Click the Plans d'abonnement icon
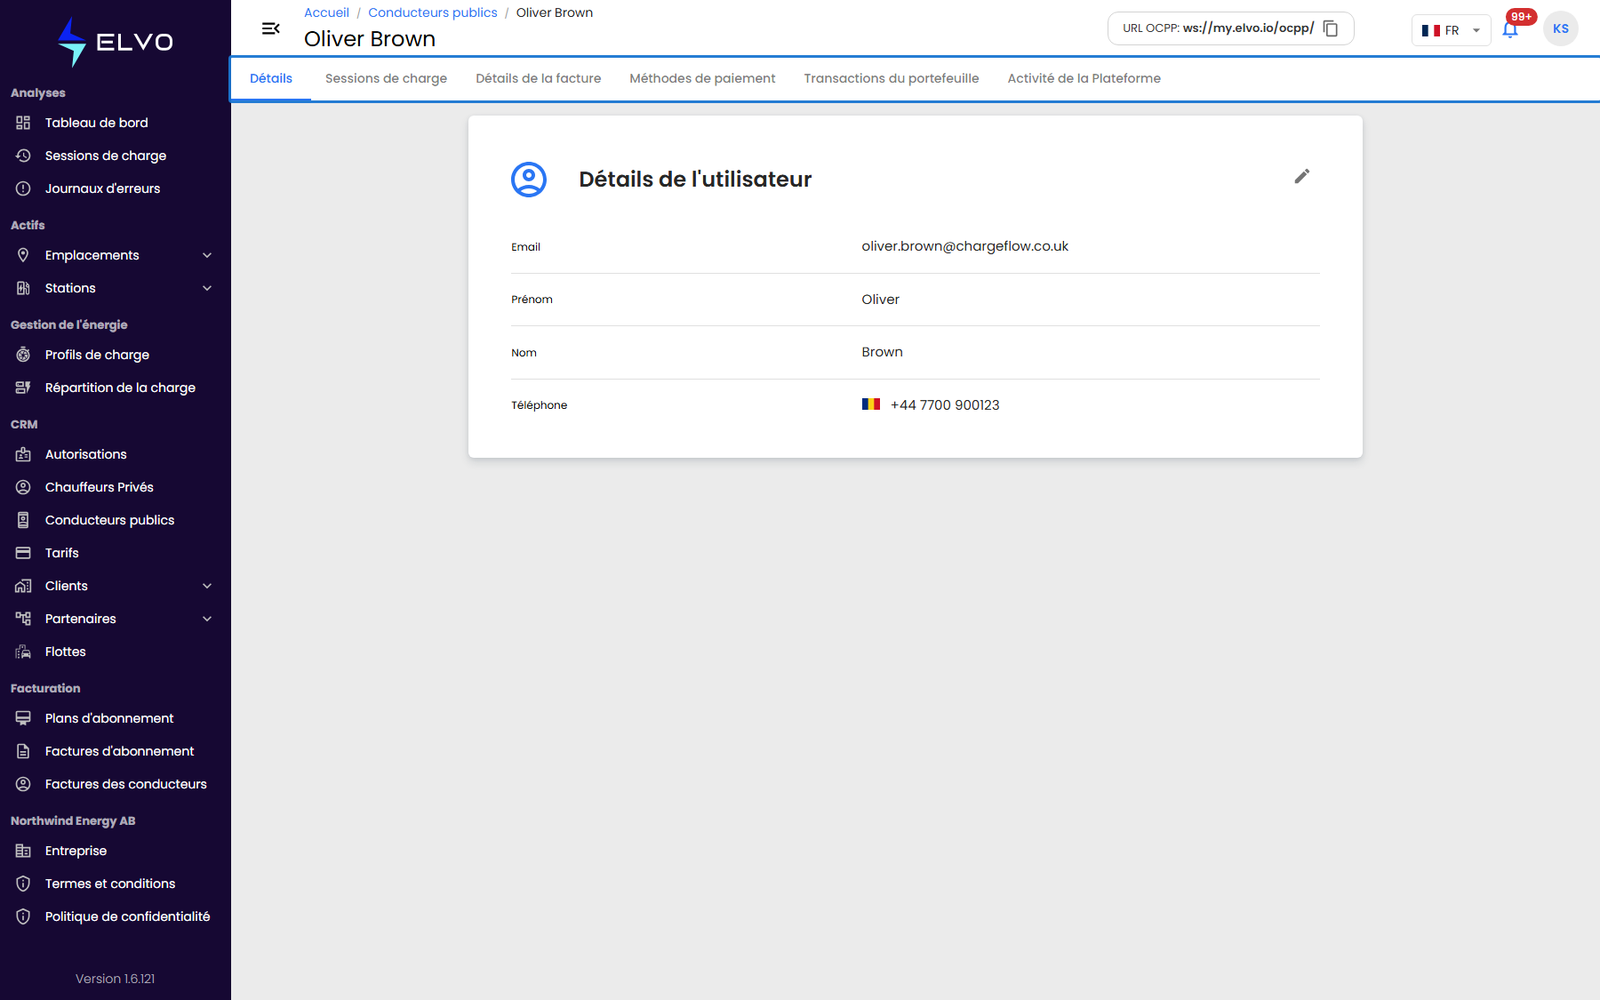 [x=23, y=718]
